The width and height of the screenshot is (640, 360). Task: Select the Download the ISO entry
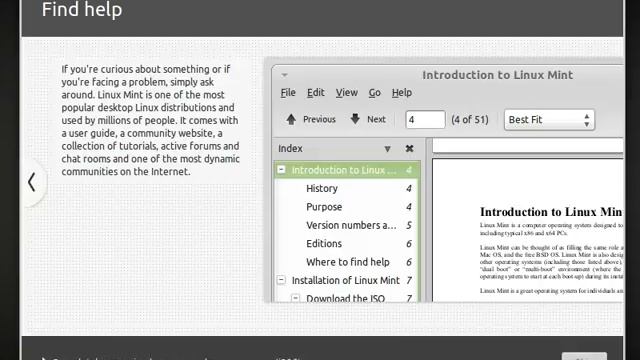click(x=345, y=298)
